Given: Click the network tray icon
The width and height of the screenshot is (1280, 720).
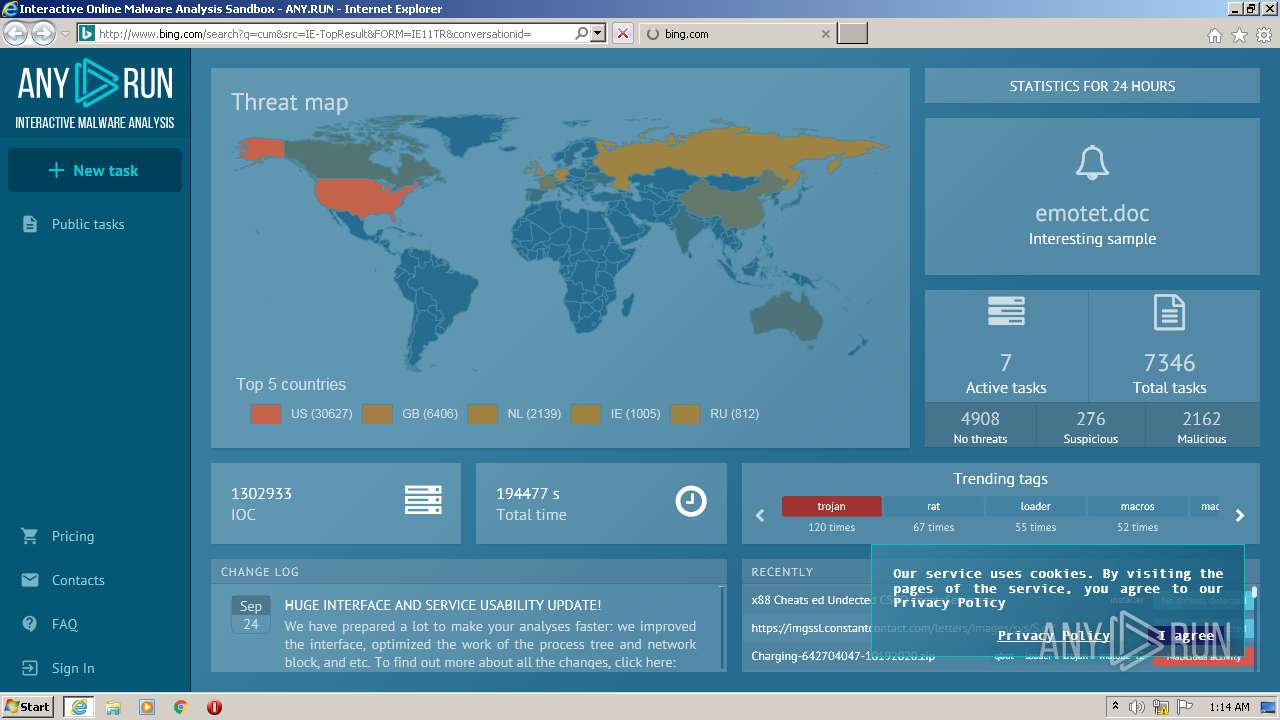Looking at the screenshot, I should pos(1161,707).
